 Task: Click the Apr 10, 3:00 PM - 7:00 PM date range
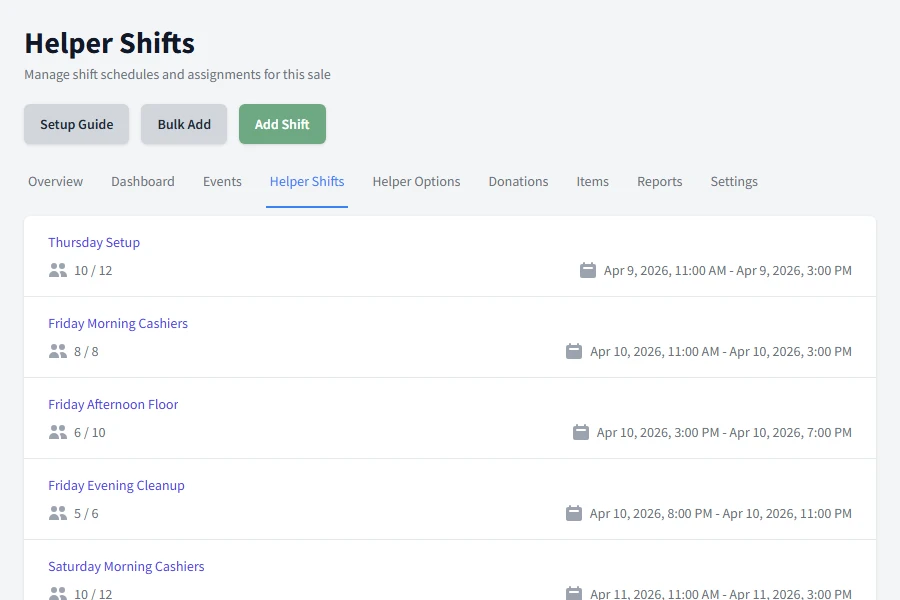point(724,432)
